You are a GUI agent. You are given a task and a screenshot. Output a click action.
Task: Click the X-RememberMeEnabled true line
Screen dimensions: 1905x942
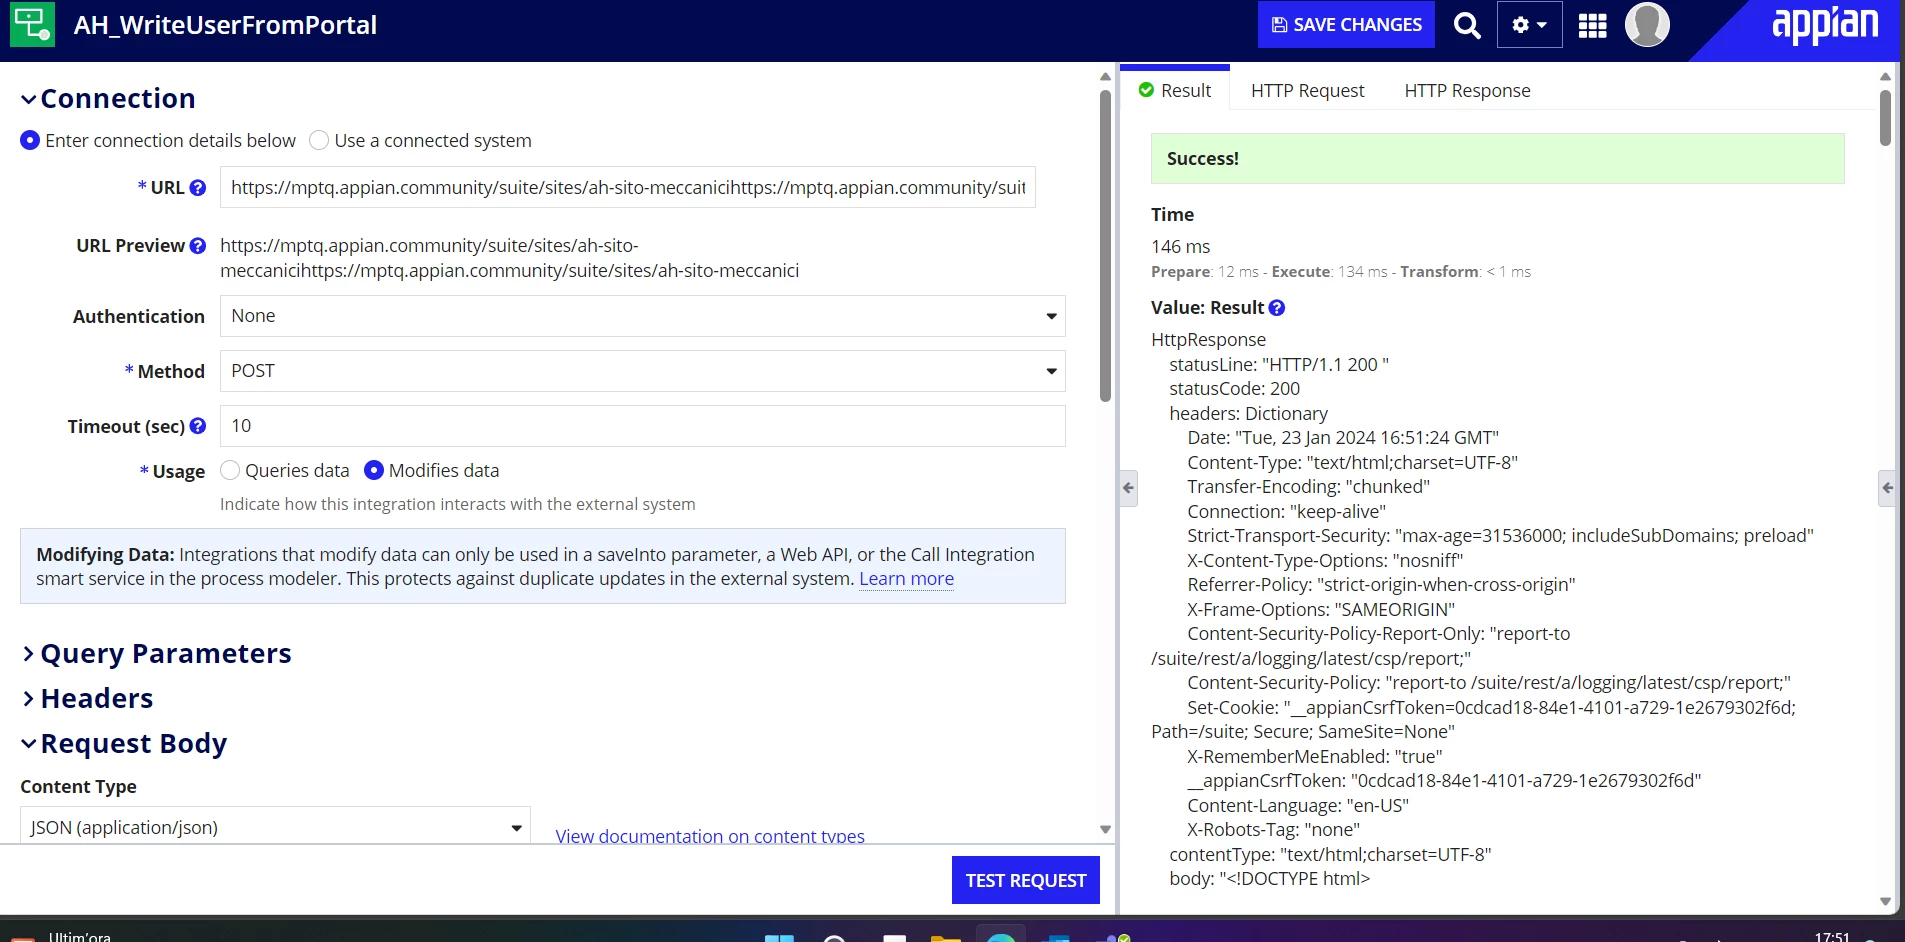[1314, 757]
